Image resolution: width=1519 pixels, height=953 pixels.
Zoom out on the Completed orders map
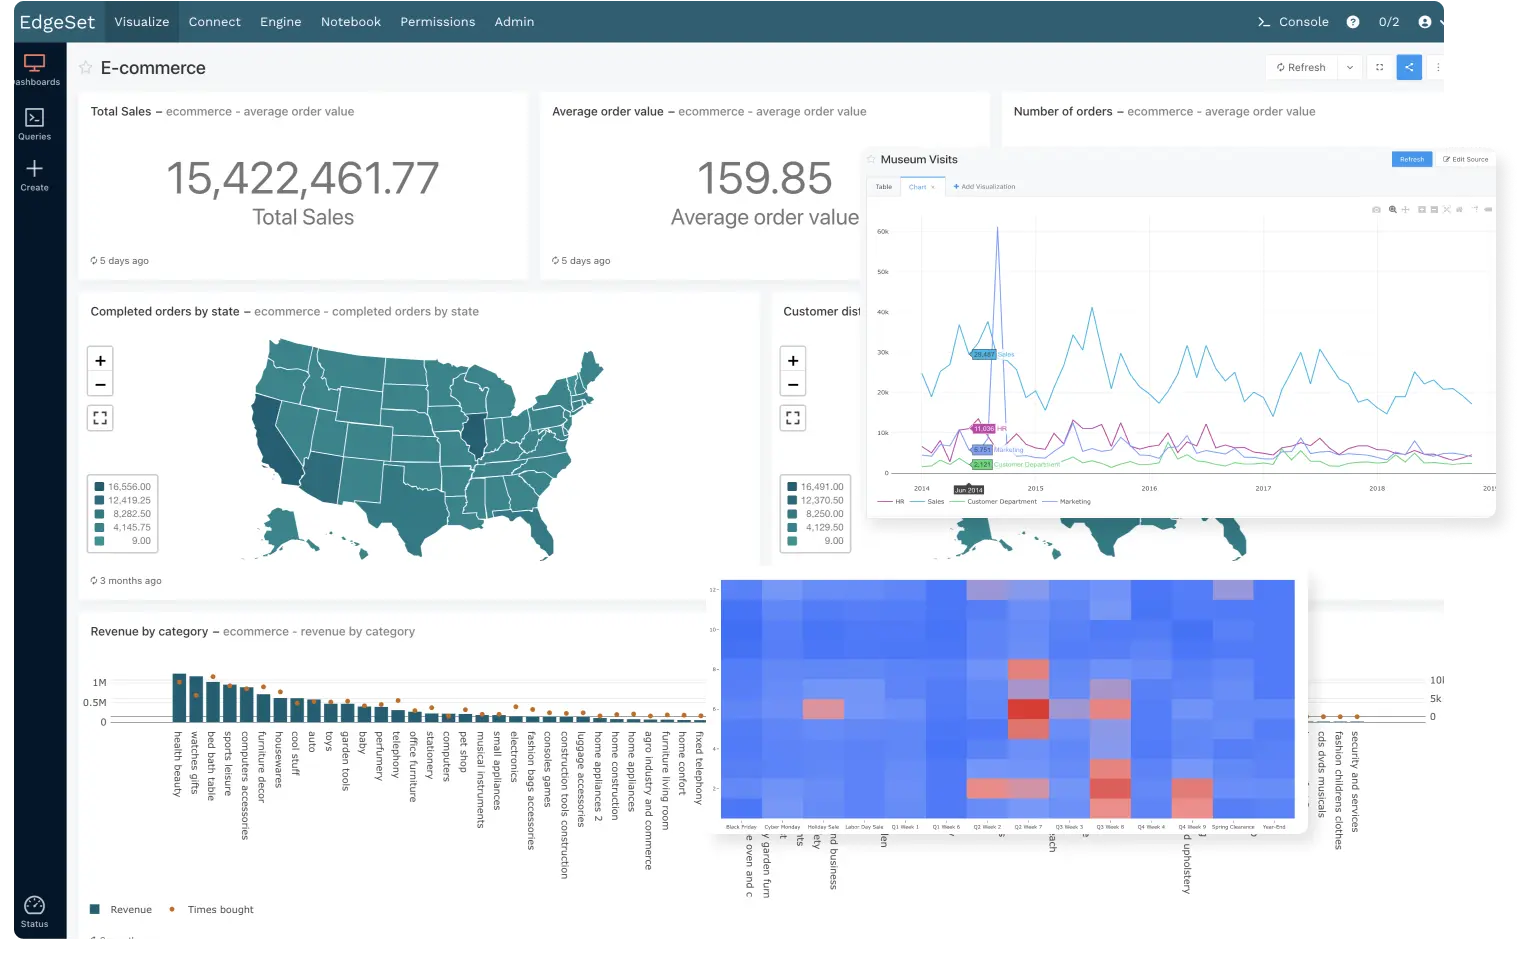(100, 384)
